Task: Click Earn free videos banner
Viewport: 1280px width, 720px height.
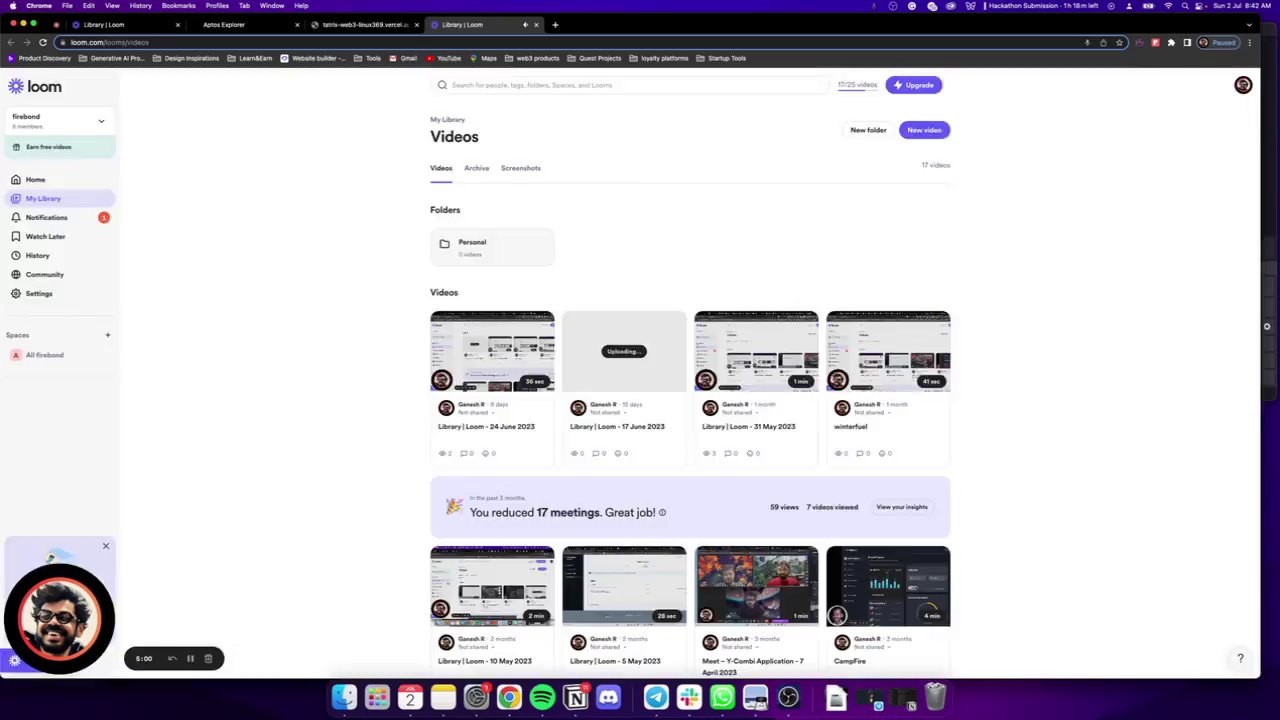Action: point(59,147)
